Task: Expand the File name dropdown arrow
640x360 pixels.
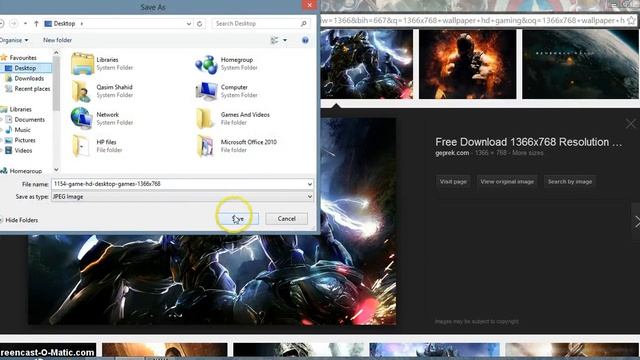Action: tap(310, 184)
